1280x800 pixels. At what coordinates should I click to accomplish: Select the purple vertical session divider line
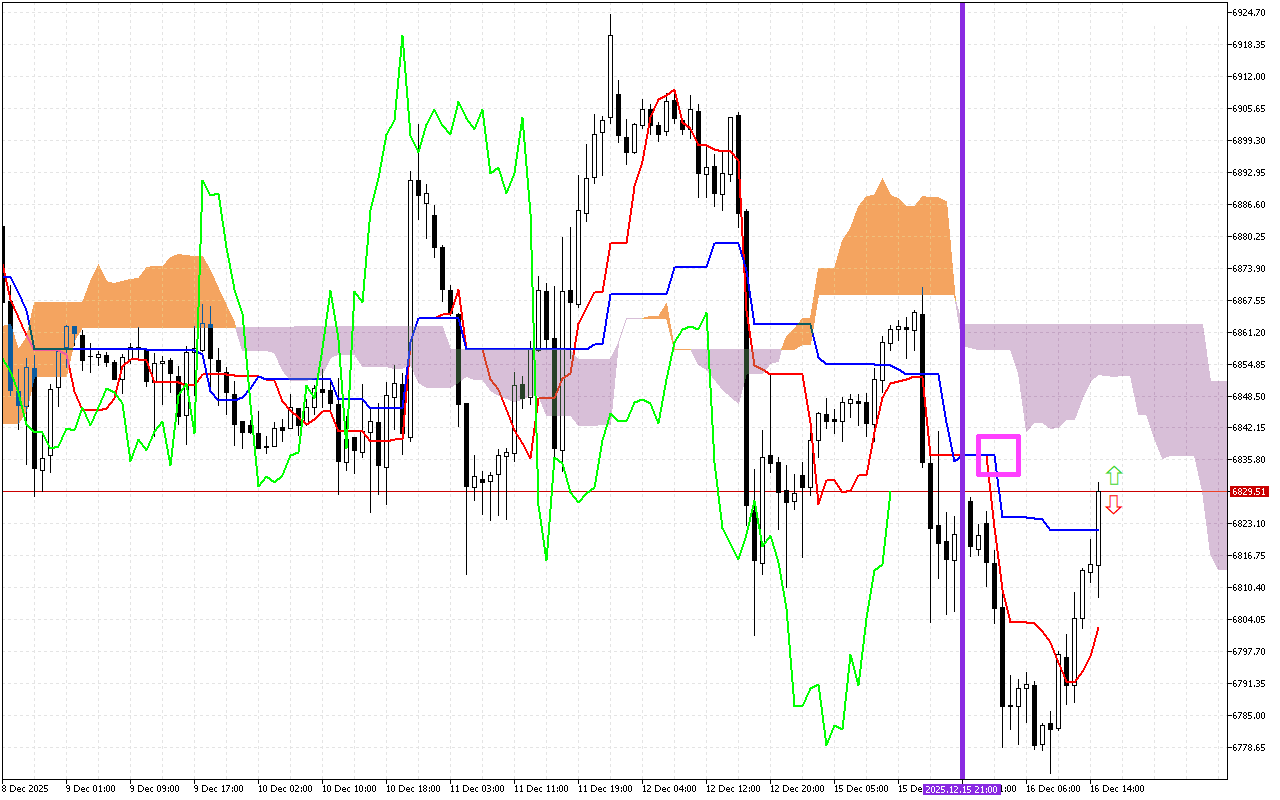[x=961, y=300]
